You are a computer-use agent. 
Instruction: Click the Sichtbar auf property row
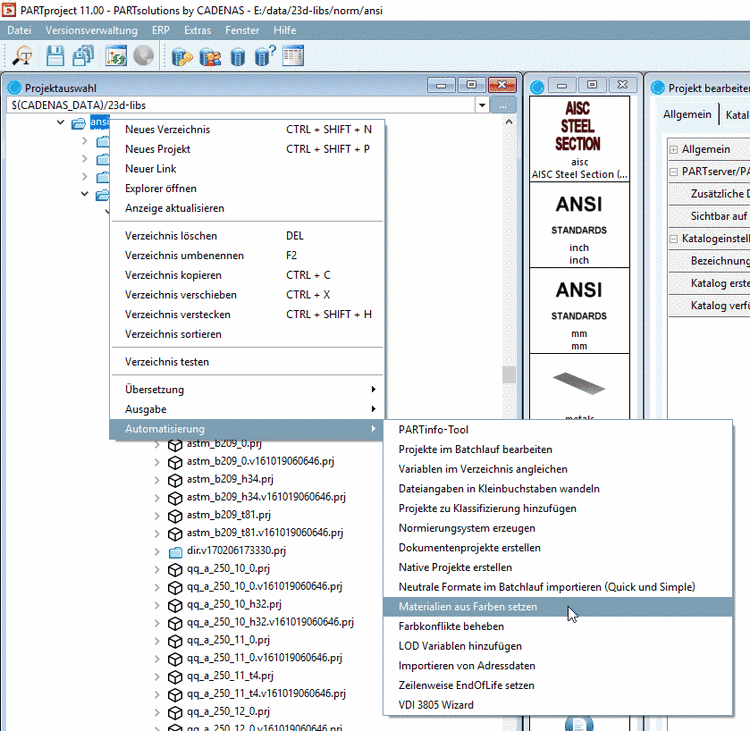pos(709,216)
